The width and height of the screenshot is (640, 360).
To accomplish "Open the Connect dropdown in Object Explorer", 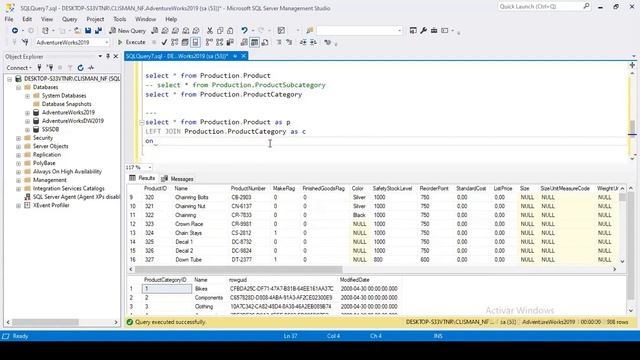I will (x=19, y=68).
